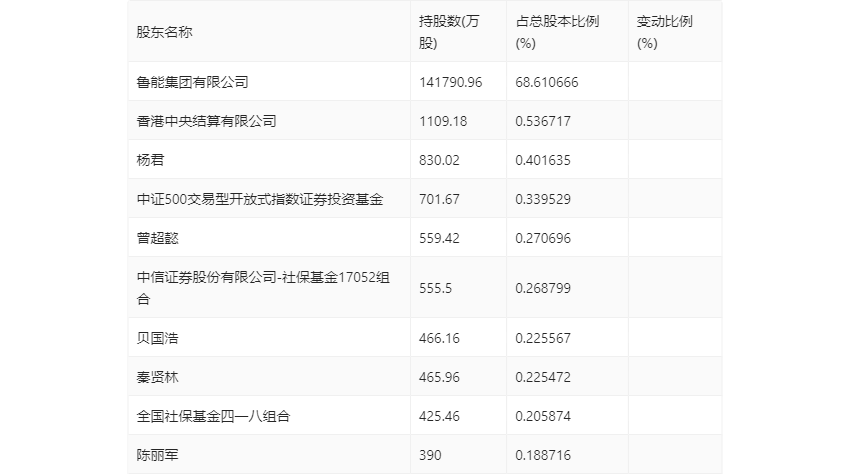850x474 pixels.
Task: Click holdings value 141790.96
Action: (x=450, y=82)
